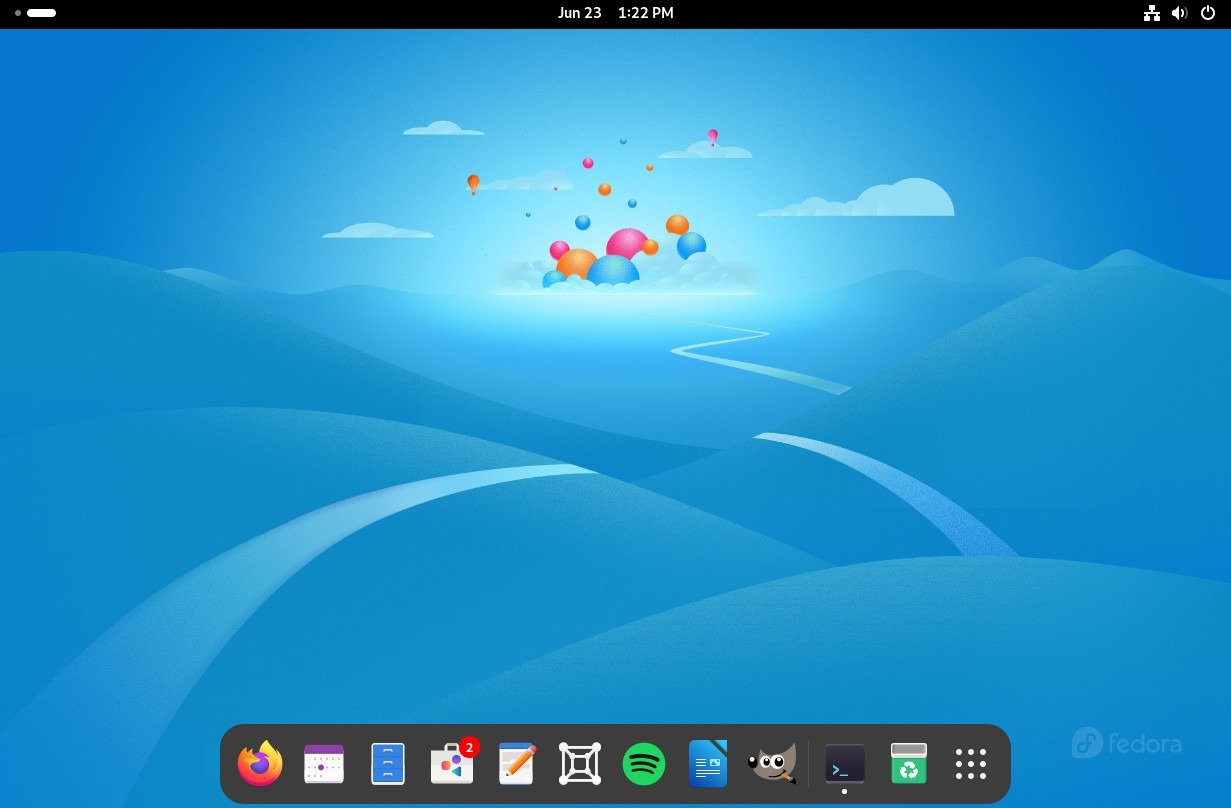This screenshot has height=808, width=1231.
Task: Launch GNOME Boxes
Action: point(579,763)
